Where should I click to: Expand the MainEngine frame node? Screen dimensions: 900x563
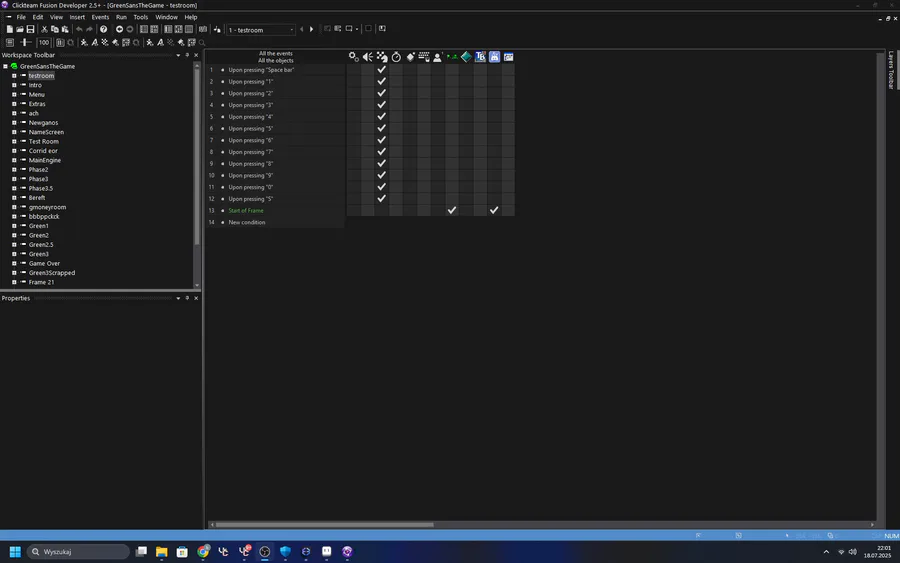[x=14, y=160]
